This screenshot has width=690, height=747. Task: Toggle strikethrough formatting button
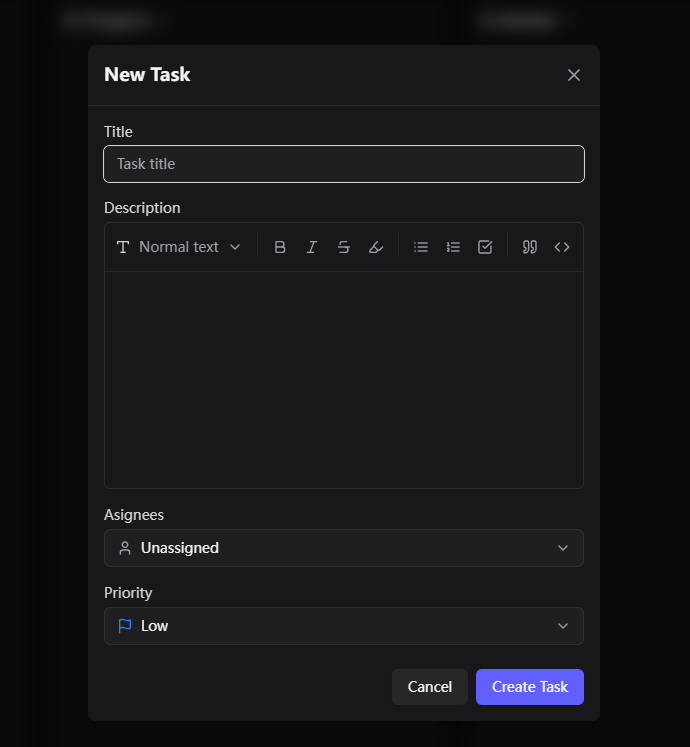point(344,247)
